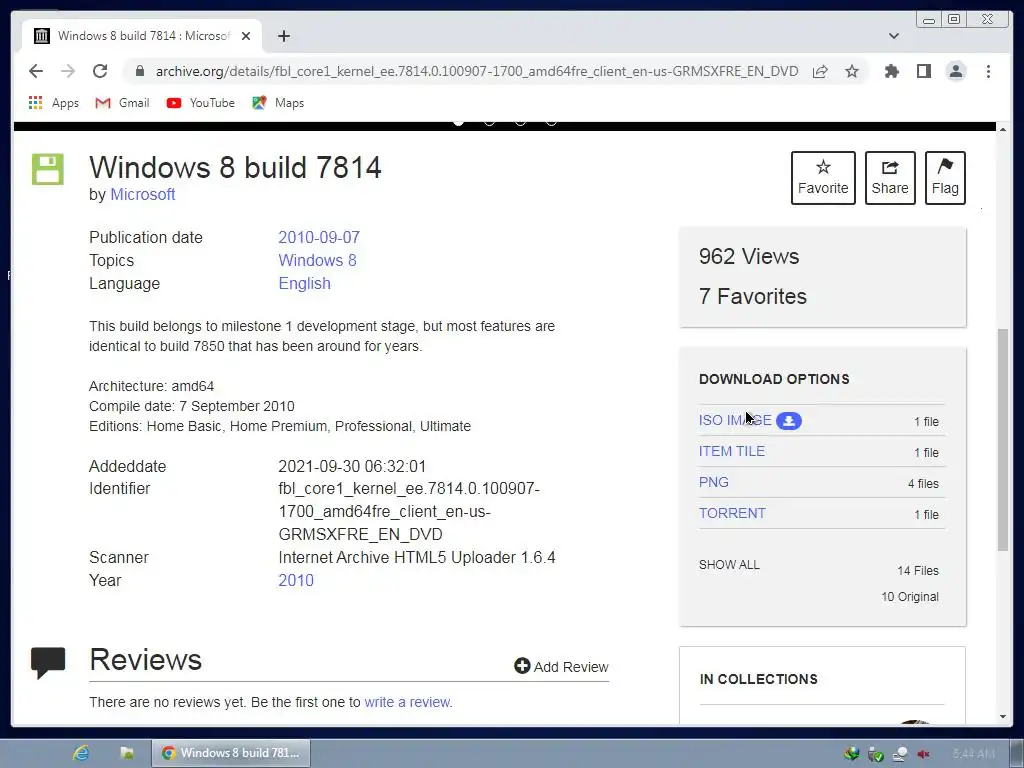This screenshot has width=1024, height=768.
Task: Click the forward navigation arrow
Action: pyautogui.click(x=68, y=71)
